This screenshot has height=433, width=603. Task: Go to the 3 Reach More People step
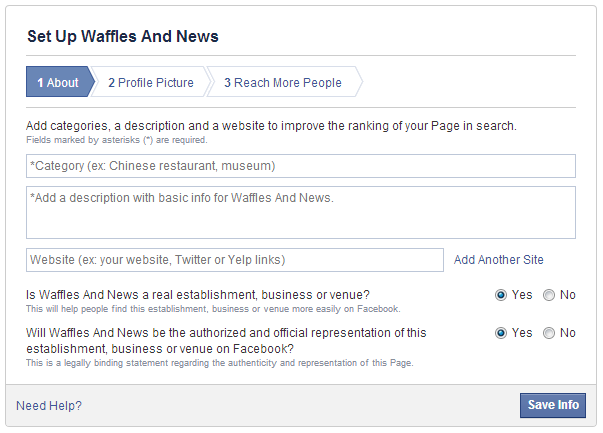(x=284, y=82)
